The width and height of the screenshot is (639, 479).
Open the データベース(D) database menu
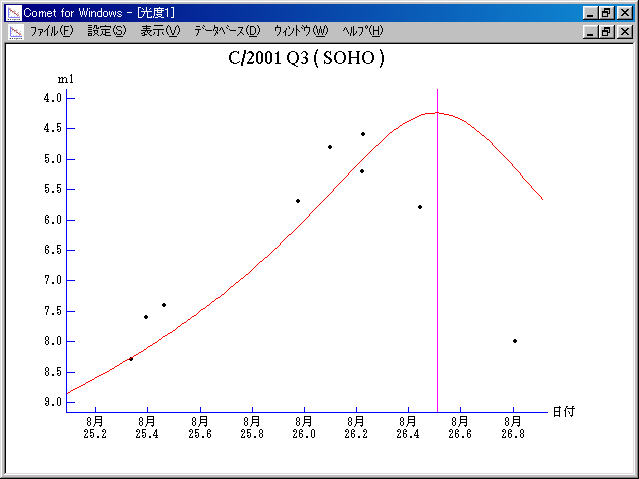point(227,31)
